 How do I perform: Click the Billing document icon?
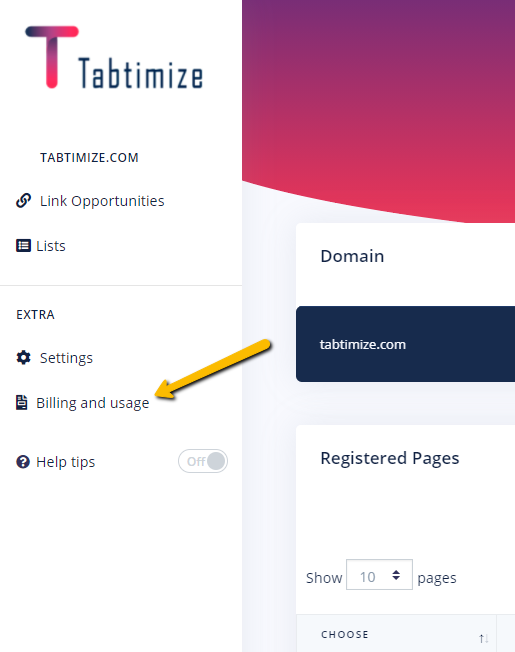(x=22, y=403)
